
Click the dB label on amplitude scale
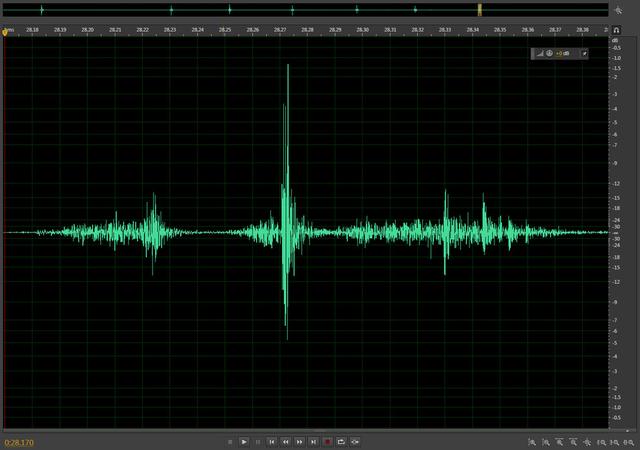coord(615,40)
